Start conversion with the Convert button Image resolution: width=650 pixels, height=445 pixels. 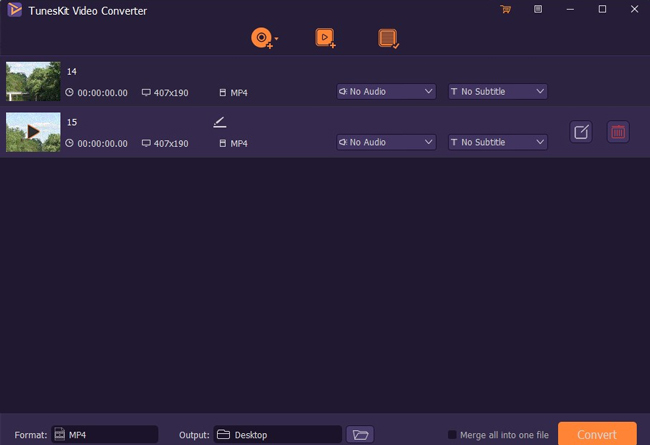point(597,434)
